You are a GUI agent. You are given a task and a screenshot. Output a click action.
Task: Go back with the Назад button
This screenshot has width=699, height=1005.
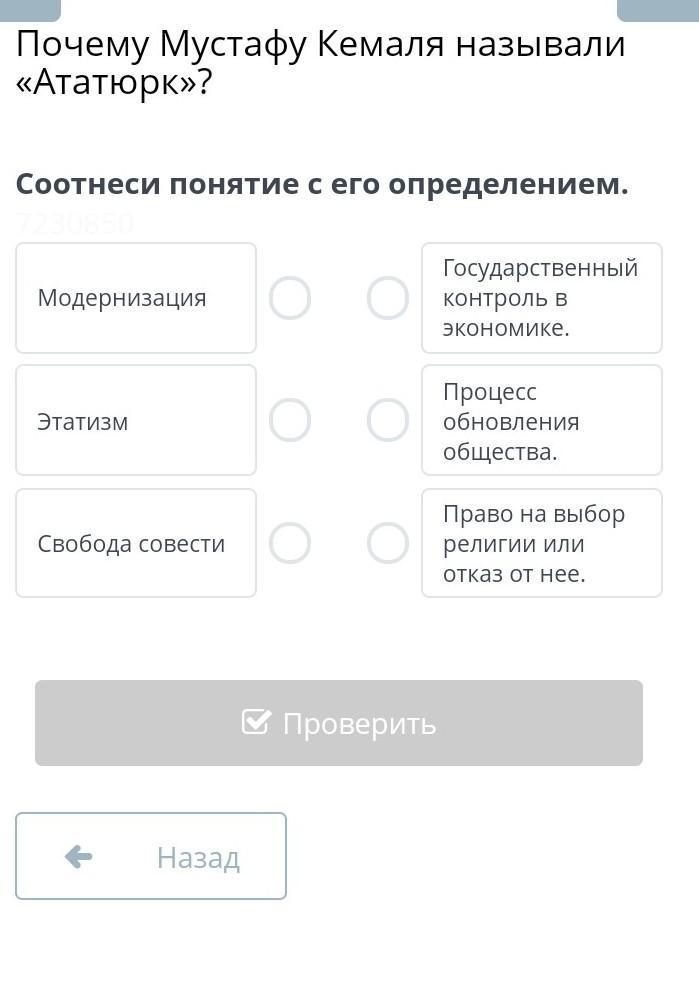click(x=151, y=856)
